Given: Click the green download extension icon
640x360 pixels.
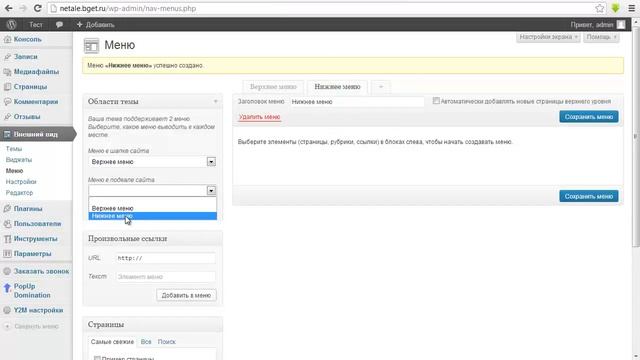Looking at the screenshot, I should (616, 8).
